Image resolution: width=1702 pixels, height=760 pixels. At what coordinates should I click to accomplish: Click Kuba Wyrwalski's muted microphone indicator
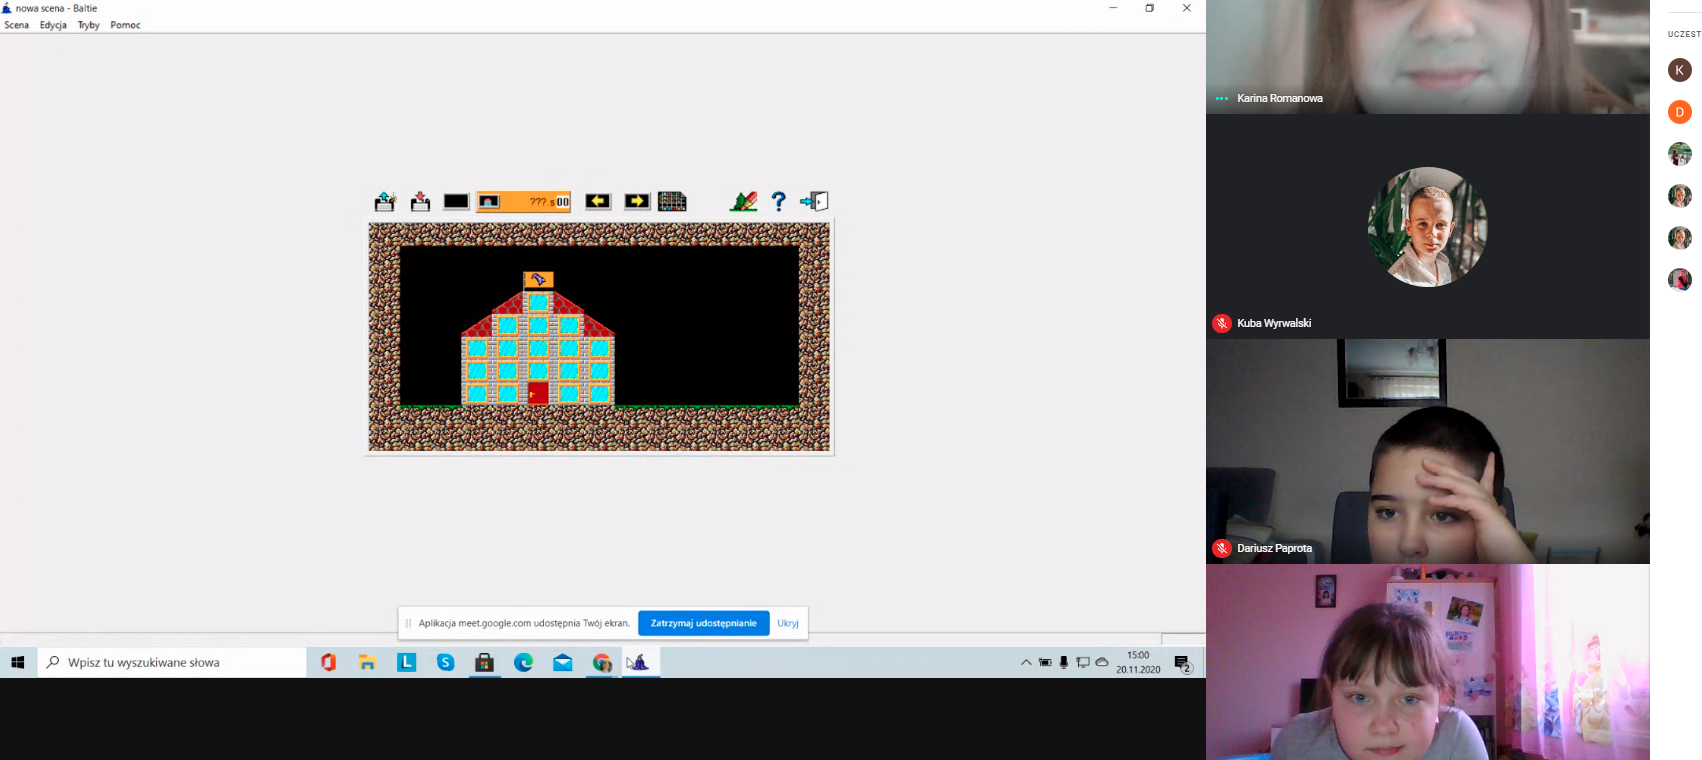coord(1222,323)
